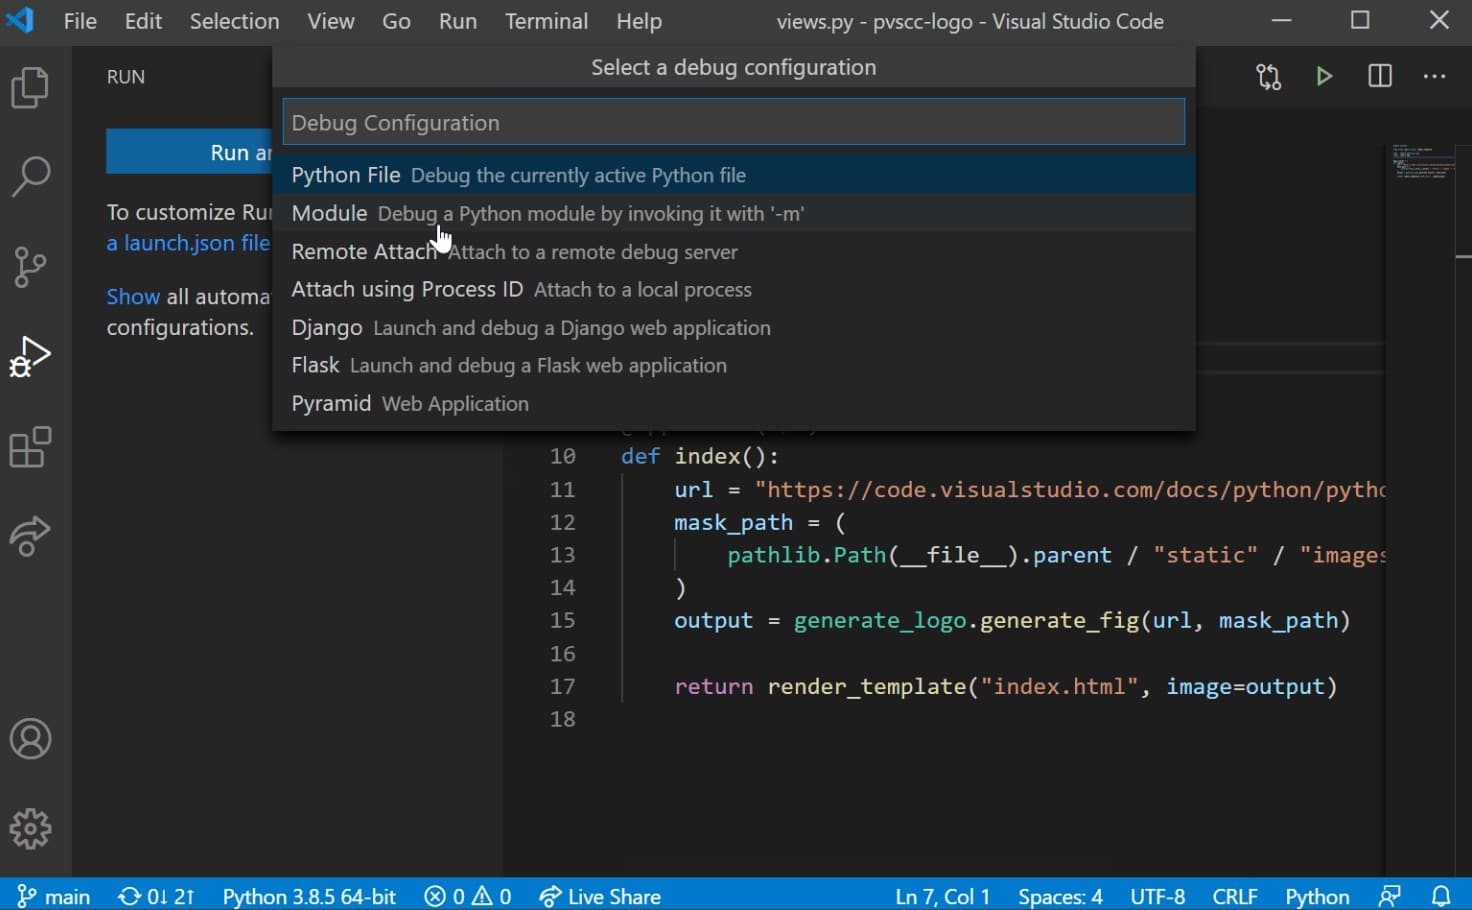The height and width of the screenshot is (910, 1472).
Task: Click the sync changes status item
Action: [x=157, y=896]
